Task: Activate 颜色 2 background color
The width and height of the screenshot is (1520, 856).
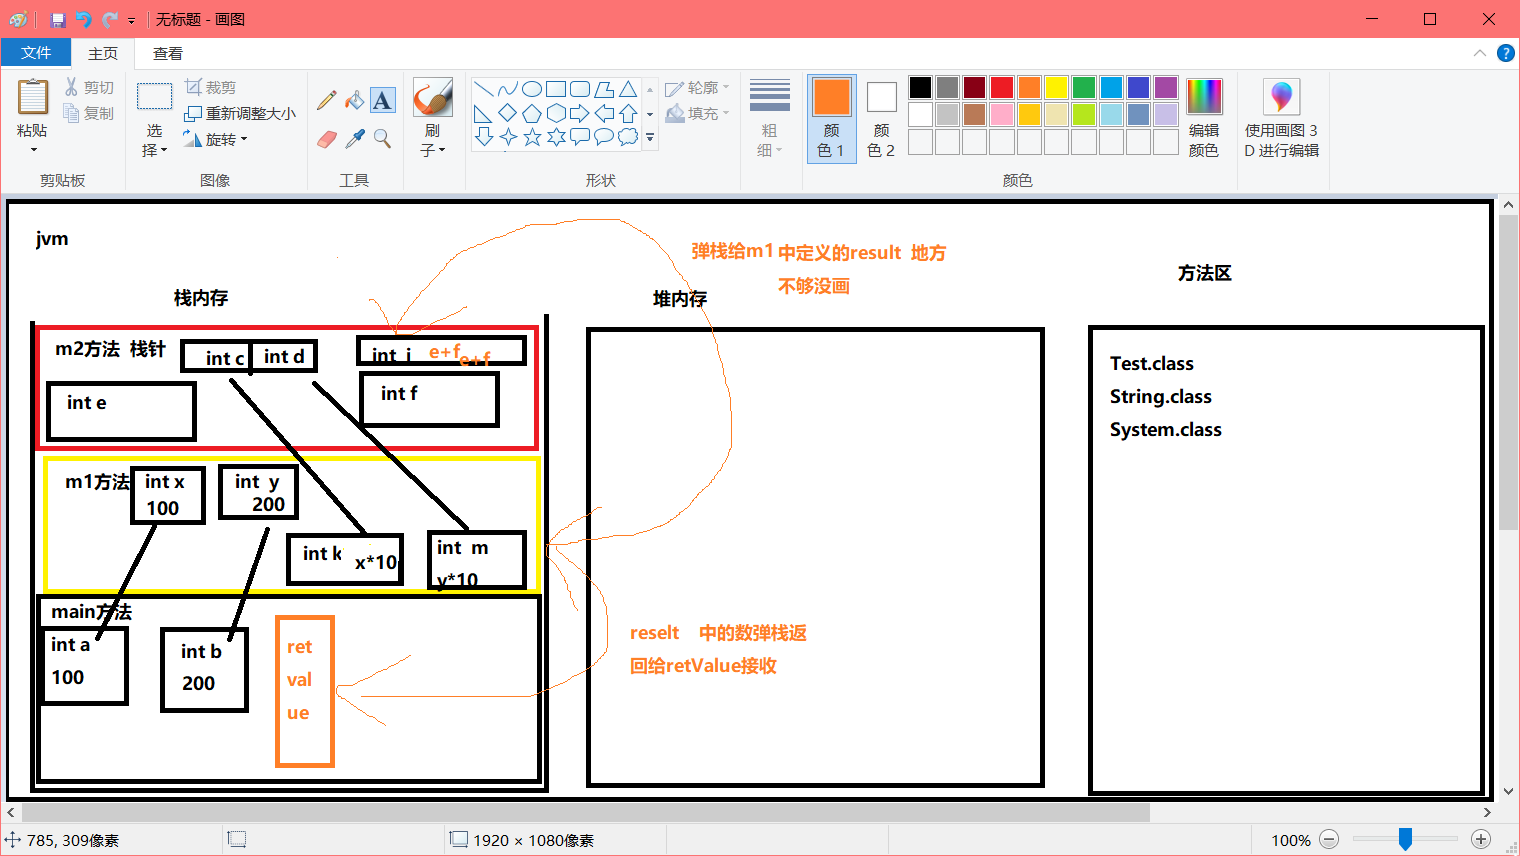Action: point(881,119)
